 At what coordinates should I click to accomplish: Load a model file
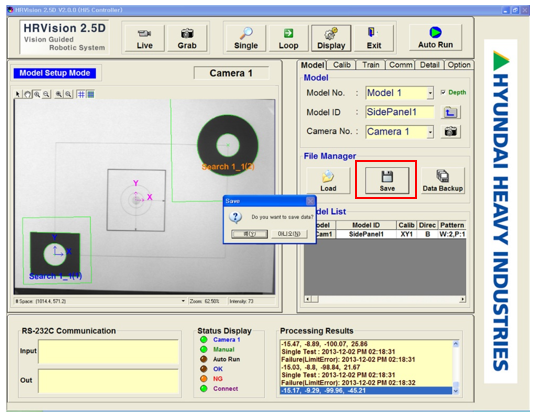328,181
